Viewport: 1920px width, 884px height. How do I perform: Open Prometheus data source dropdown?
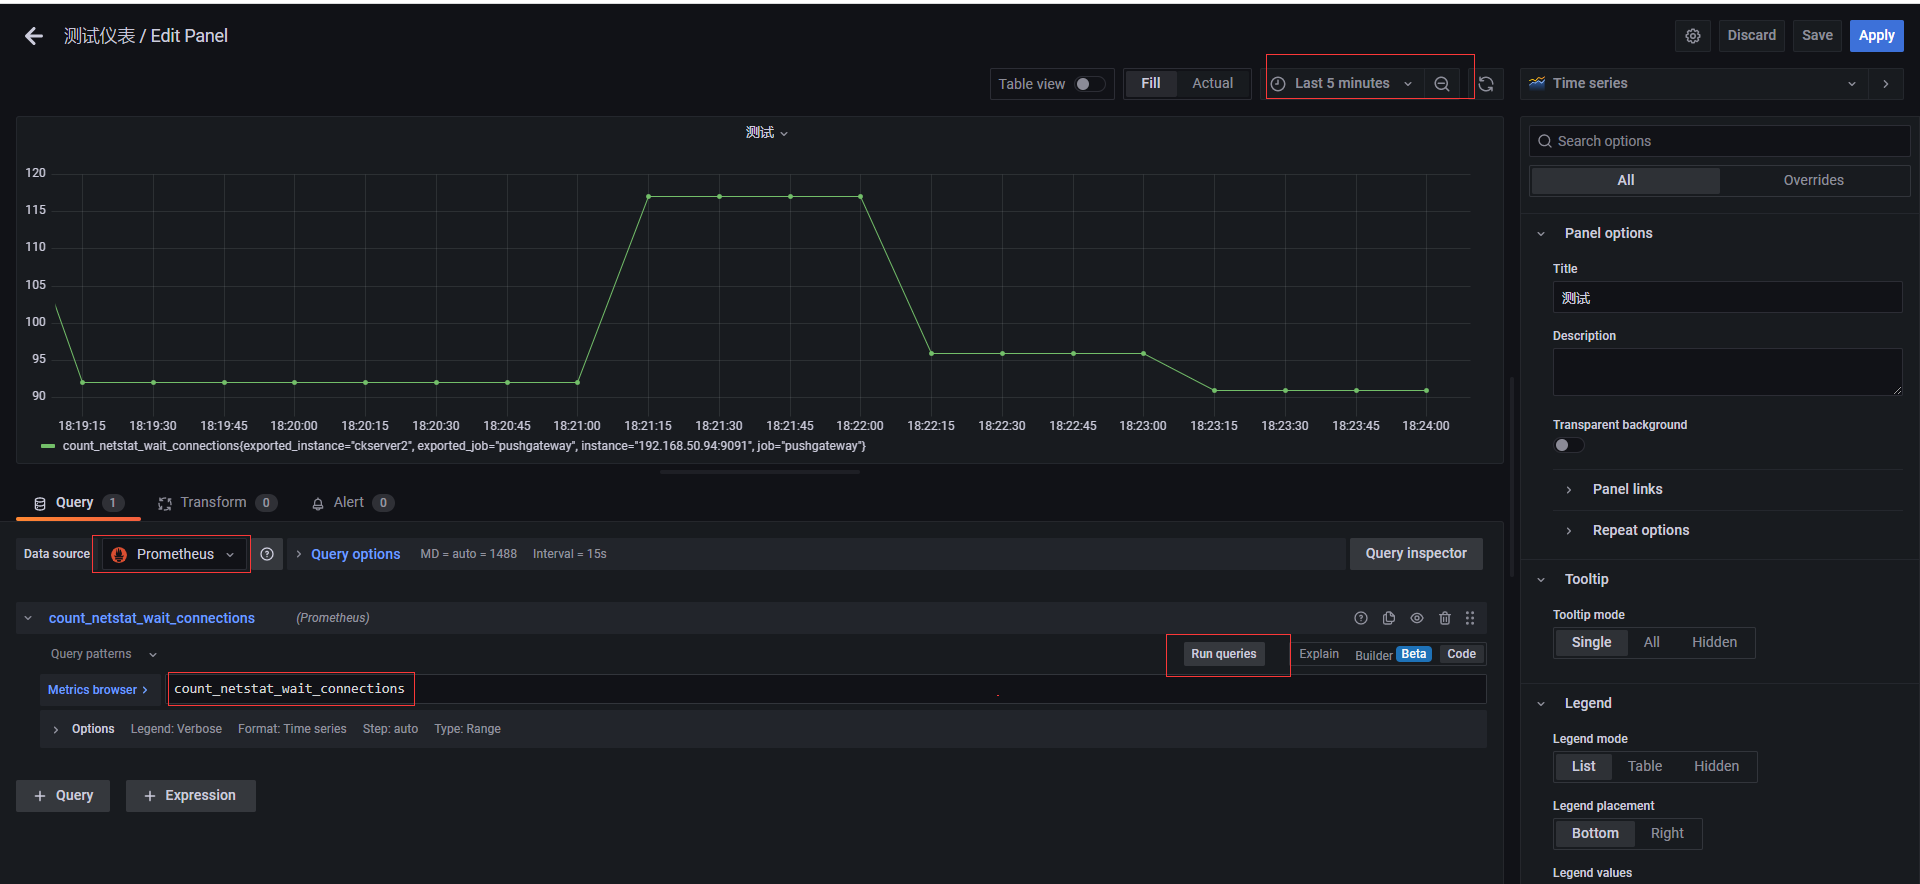(x=173, y=554)
